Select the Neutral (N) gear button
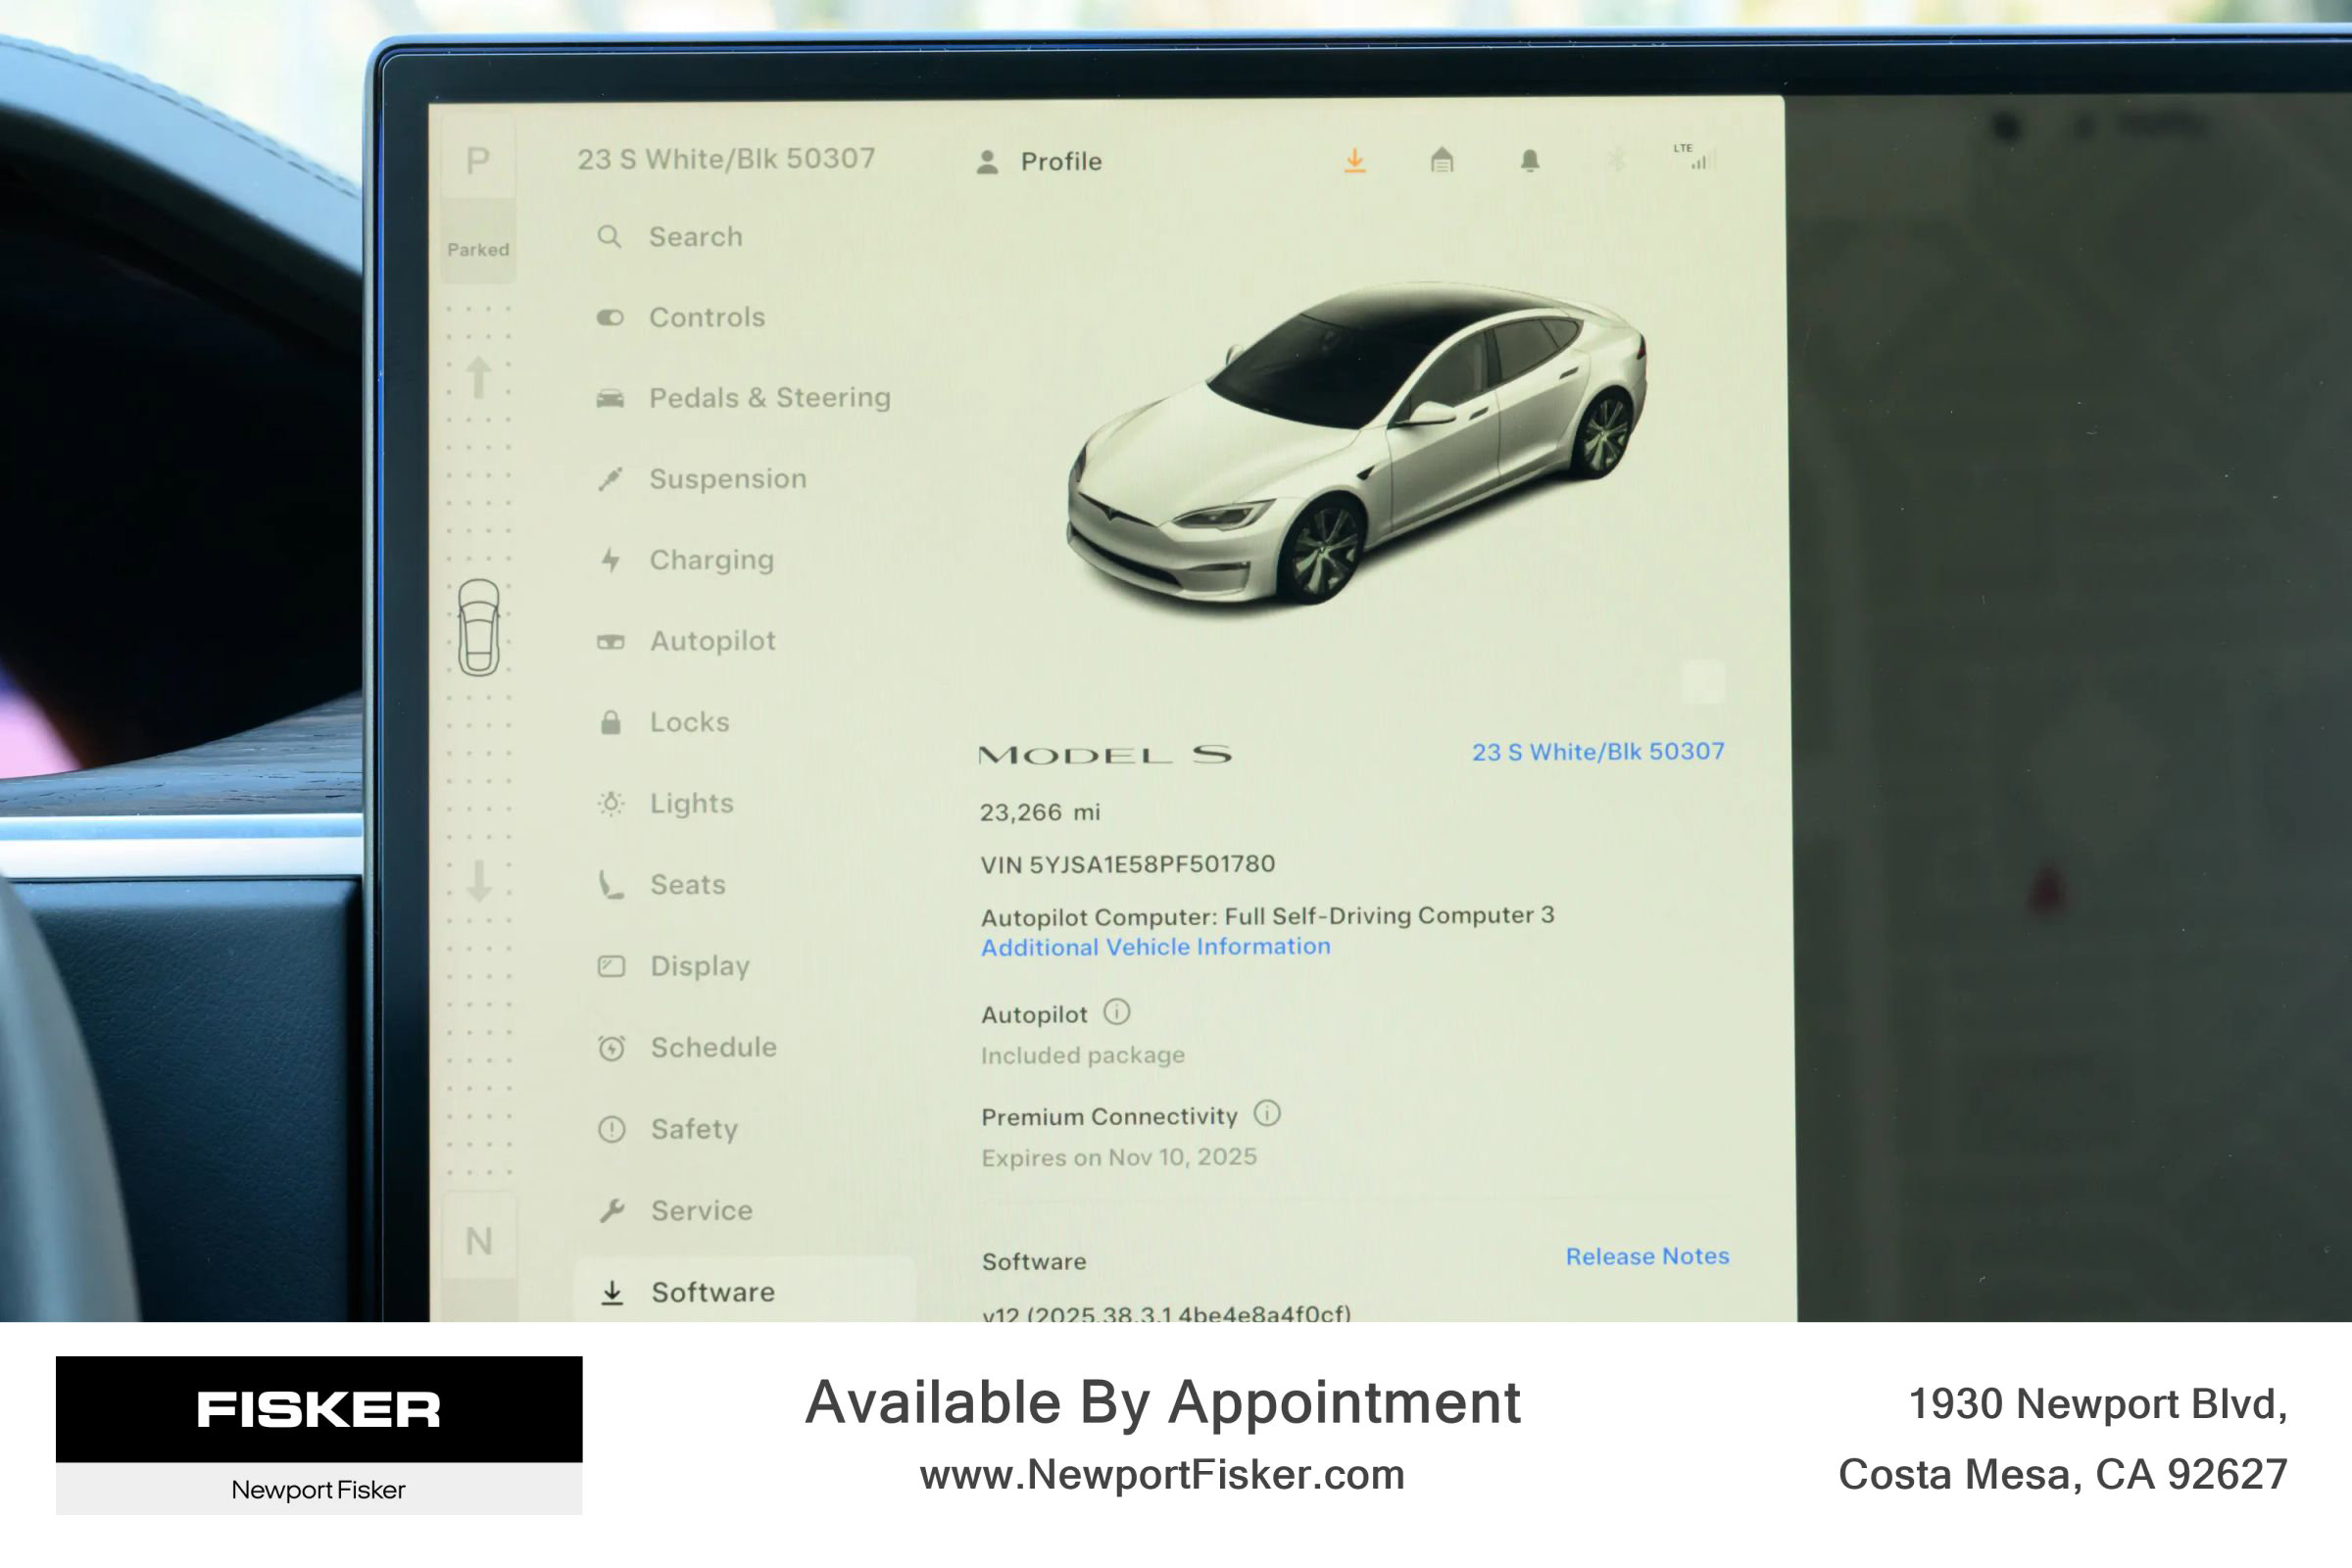 [x=479, y=1241]
